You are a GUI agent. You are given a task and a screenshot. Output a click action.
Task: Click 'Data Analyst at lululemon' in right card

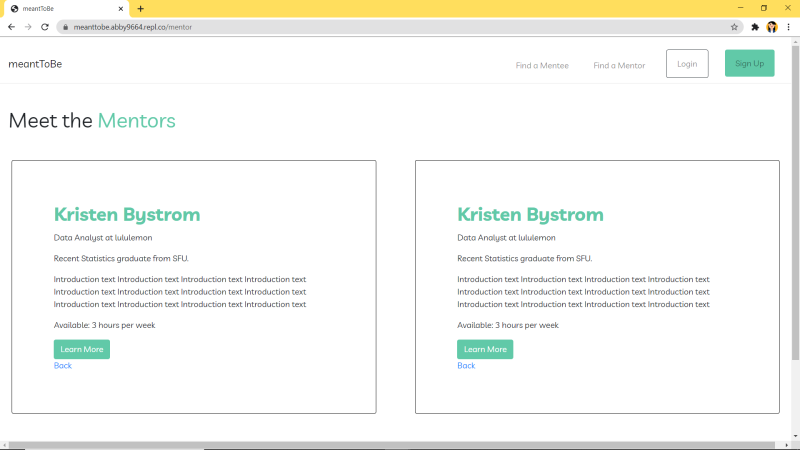(507, 238)
